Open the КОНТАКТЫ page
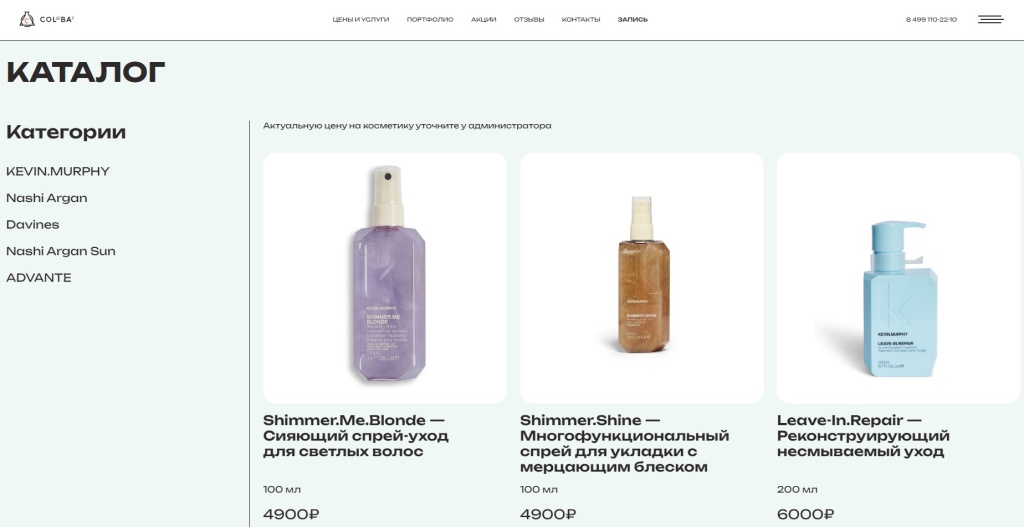 [x=581, y=20]
